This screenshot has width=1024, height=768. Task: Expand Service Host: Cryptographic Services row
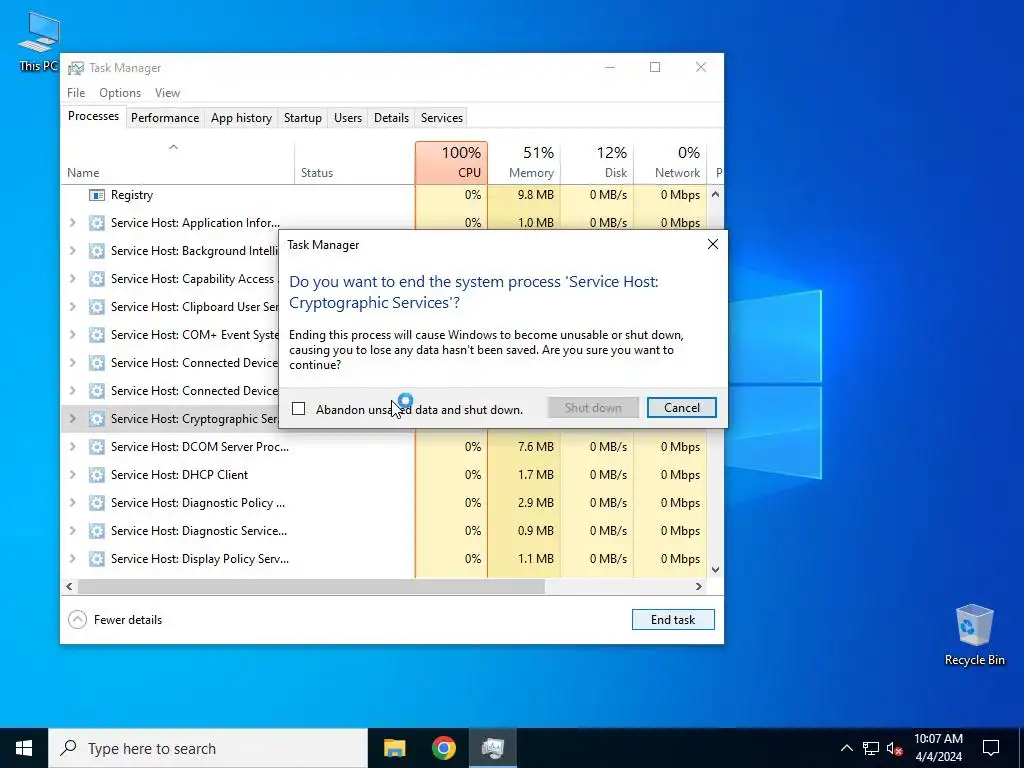[72, 419]
